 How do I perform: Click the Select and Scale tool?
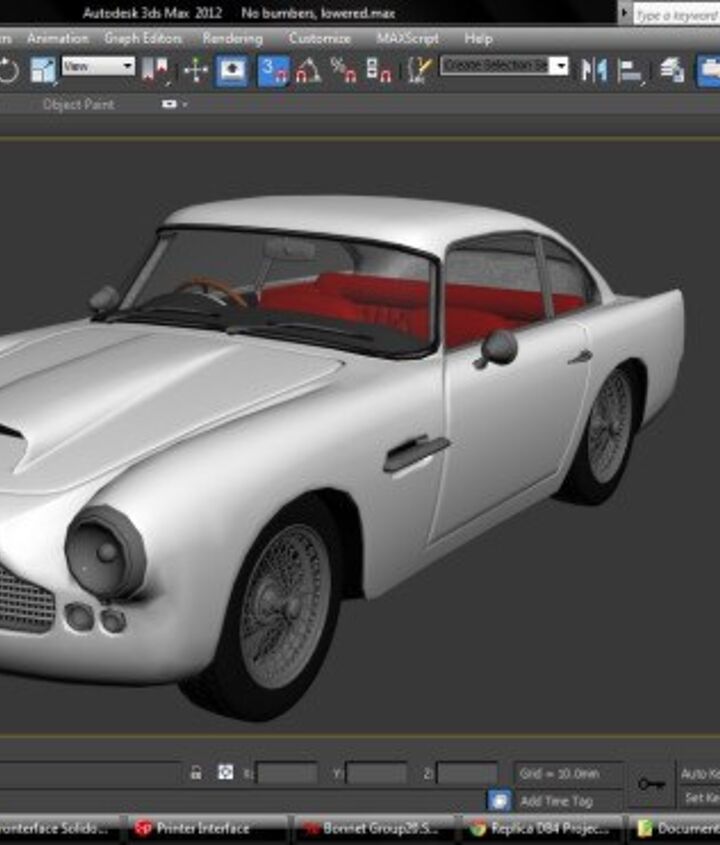[x=43, y=70]
